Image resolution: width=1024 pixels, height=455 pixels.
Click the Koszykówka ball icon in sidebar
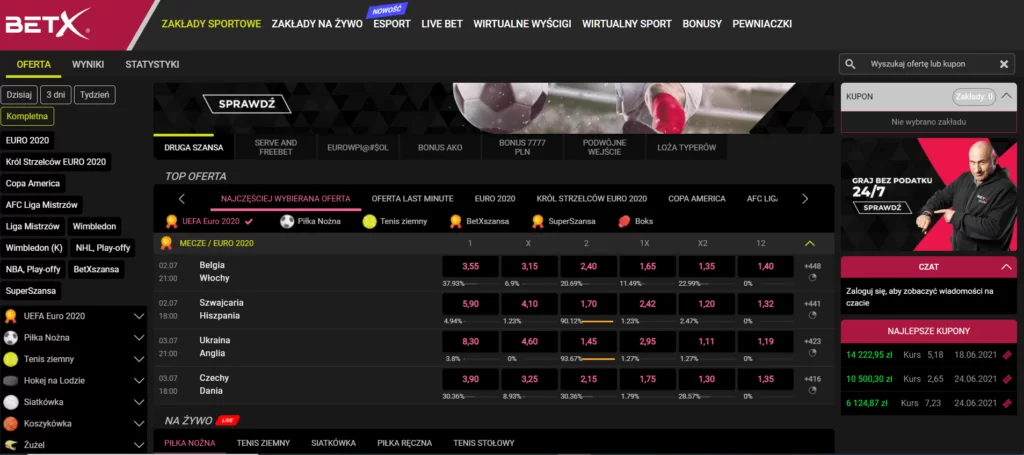click(10, 424)
